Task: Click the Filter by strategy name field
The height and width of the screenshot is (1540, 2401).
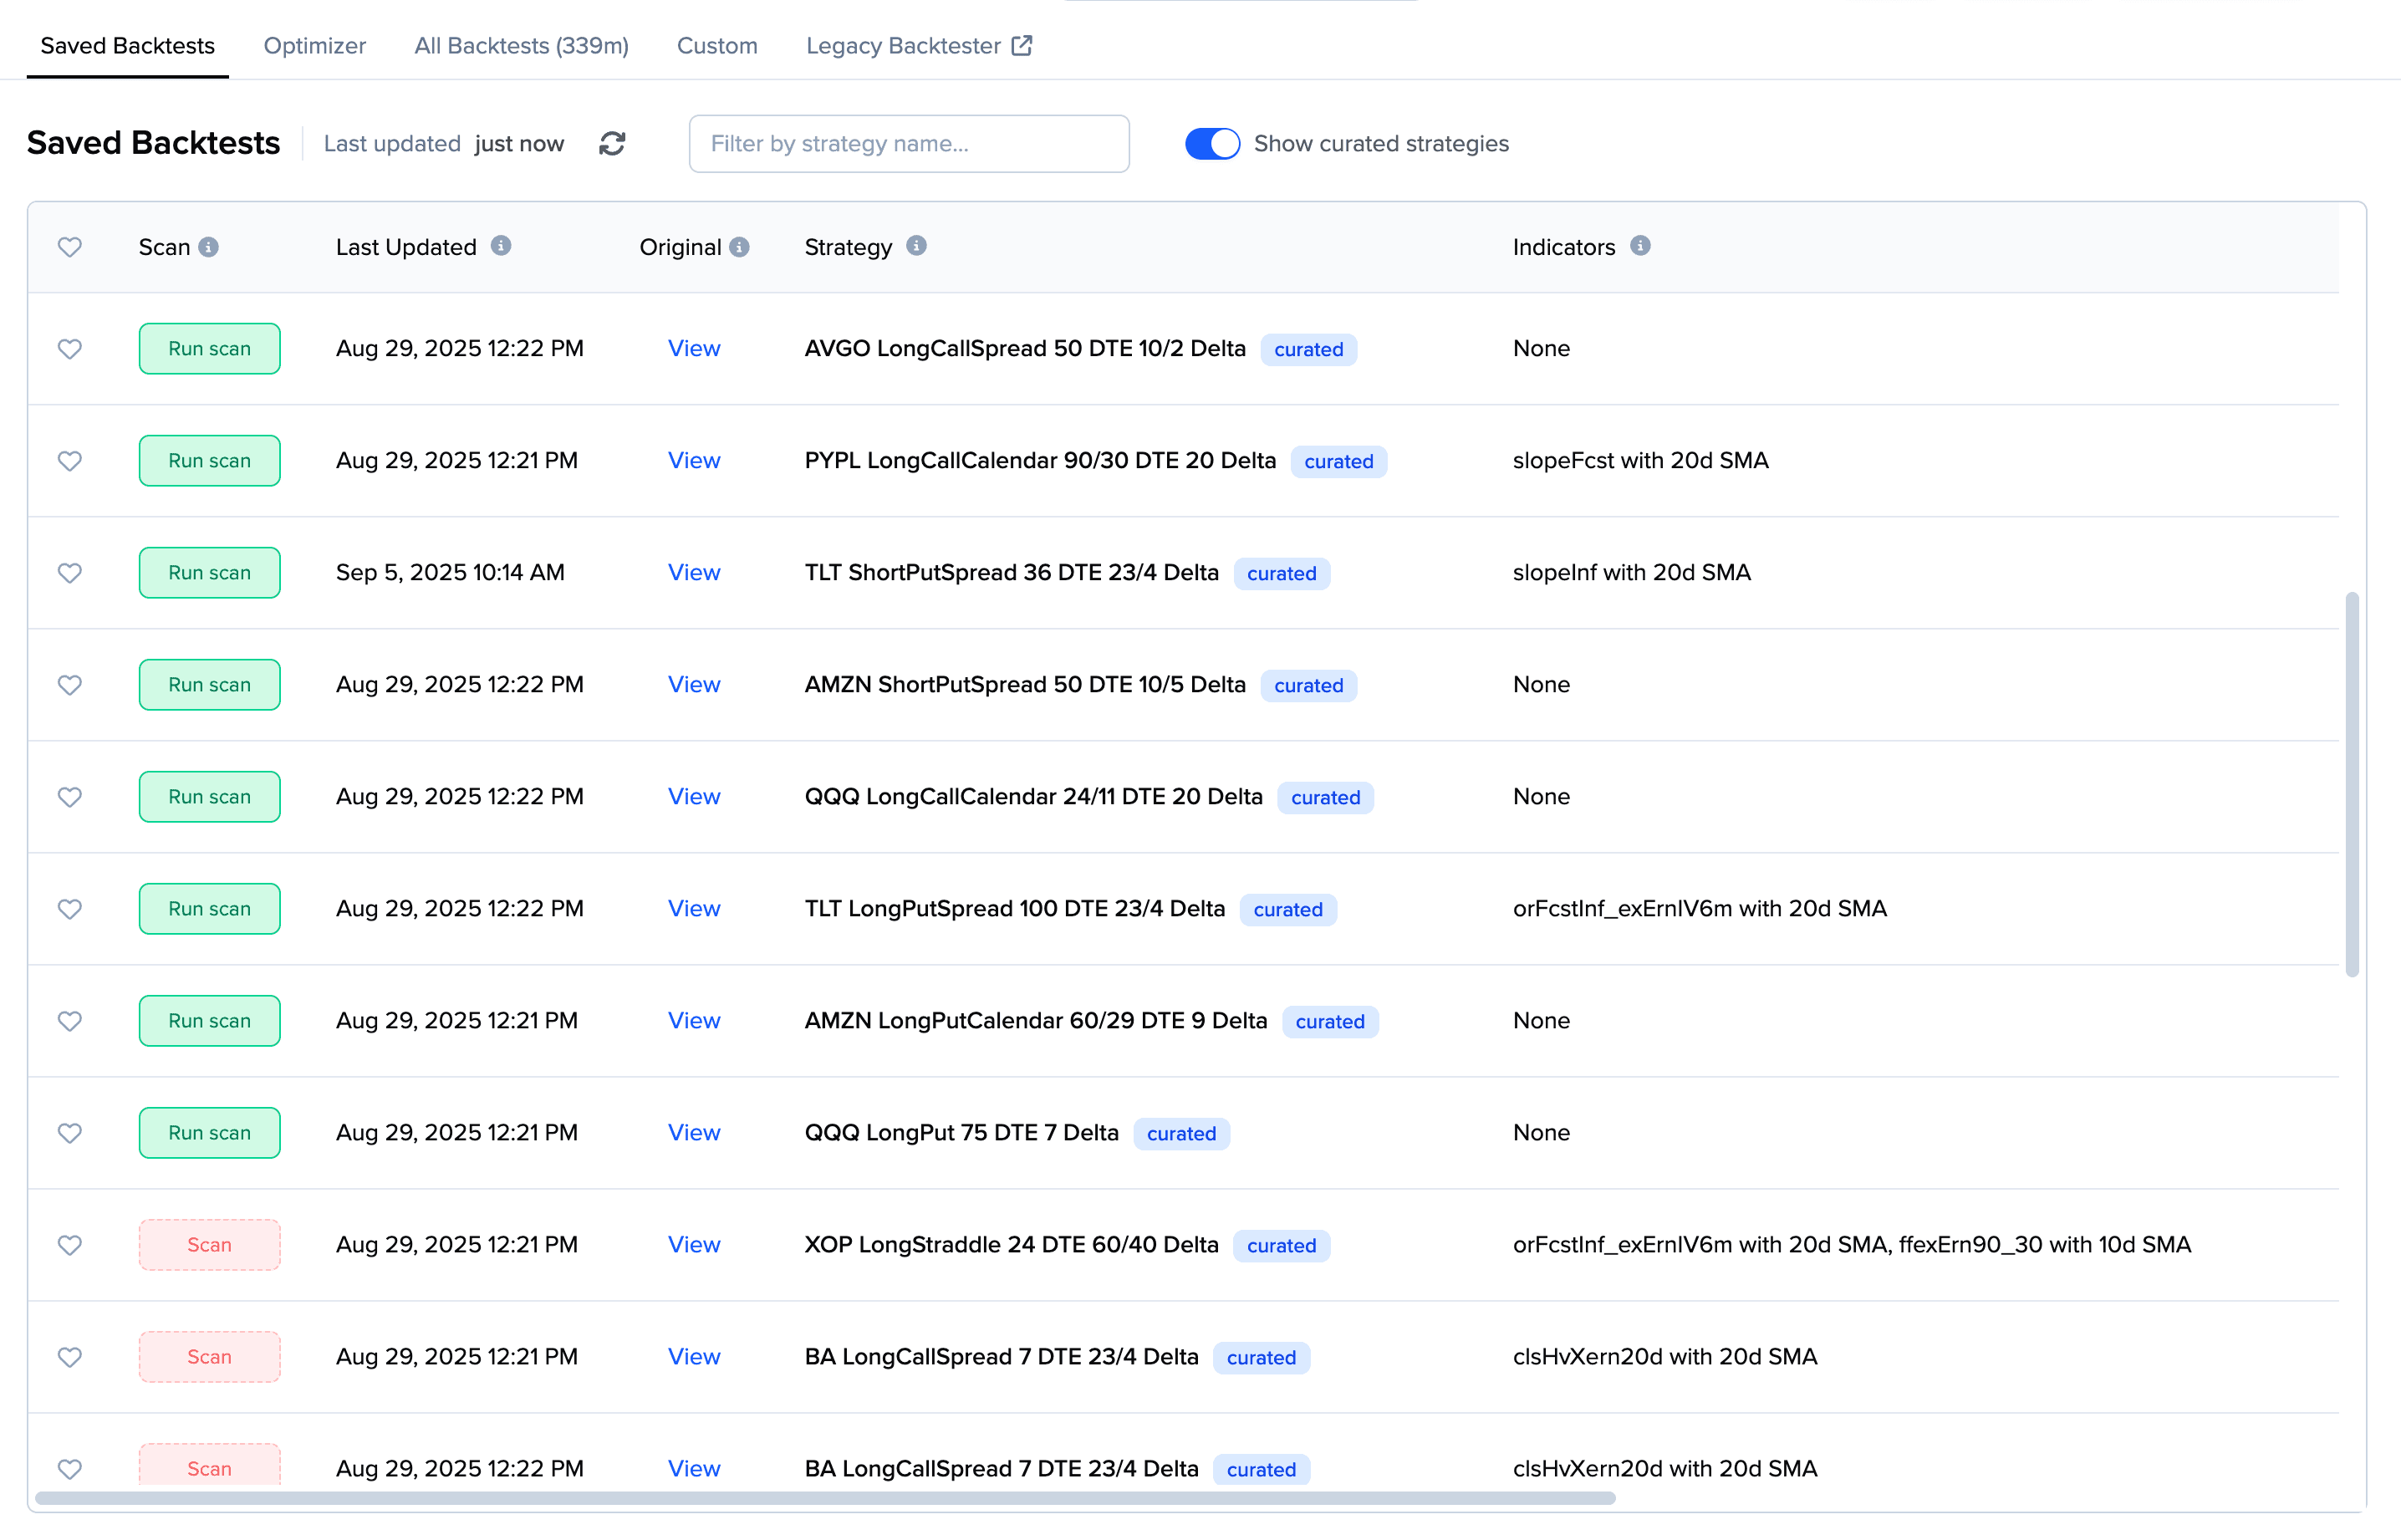Action: (x=909, y=144)
